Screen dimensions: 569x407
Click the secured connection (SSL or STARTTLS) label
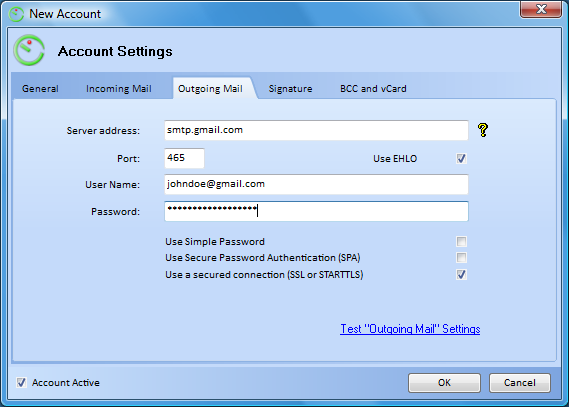(264, 275)
